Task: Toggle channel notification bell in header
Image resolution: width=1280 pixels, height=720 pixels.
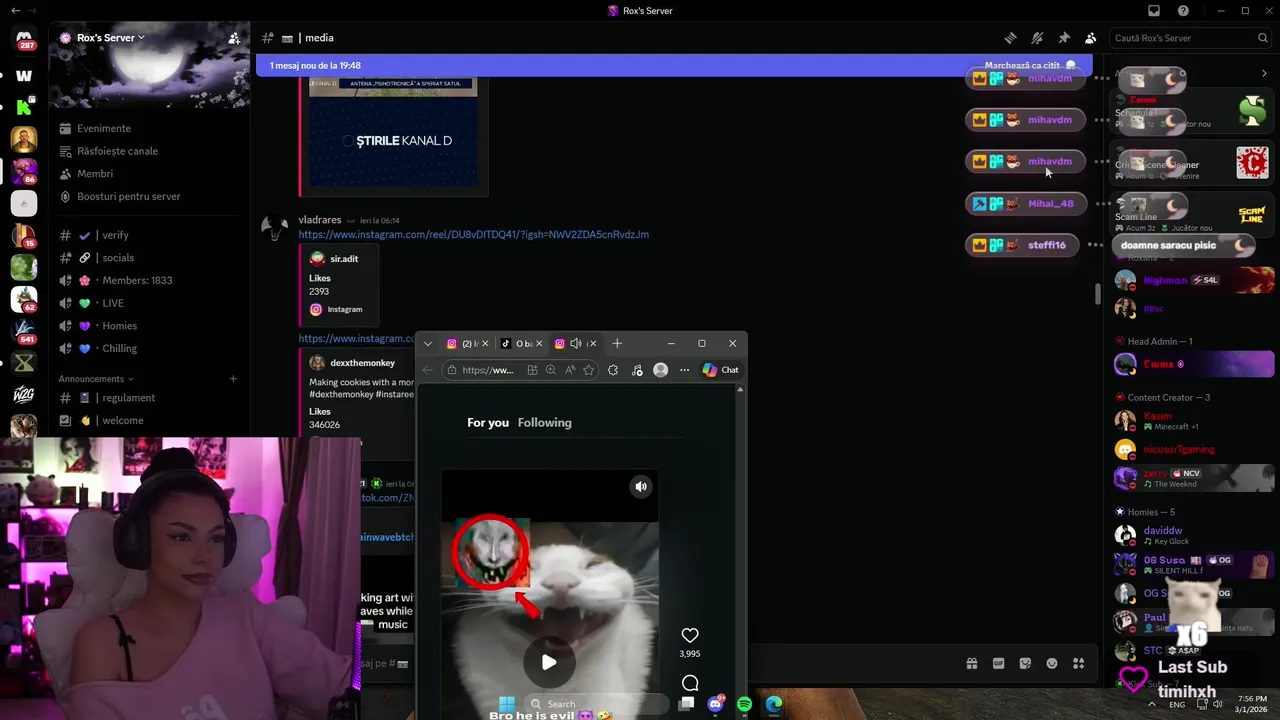Action: pos(1037,38)
